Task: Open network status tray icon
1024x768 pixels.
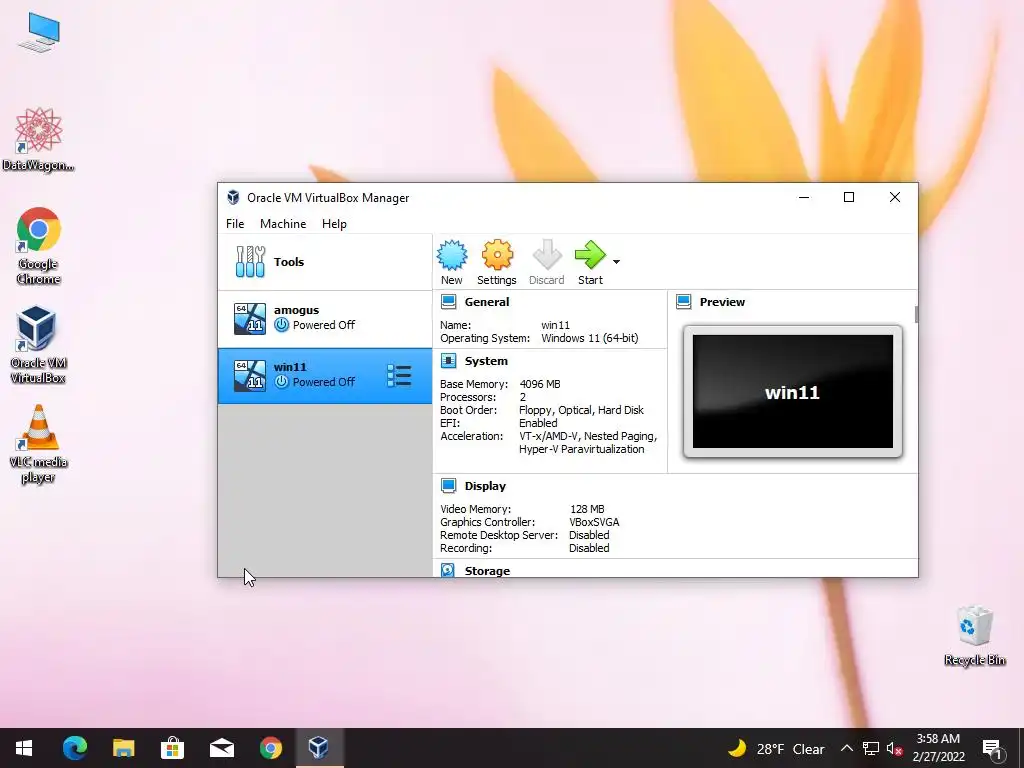Action: (871, 748)
